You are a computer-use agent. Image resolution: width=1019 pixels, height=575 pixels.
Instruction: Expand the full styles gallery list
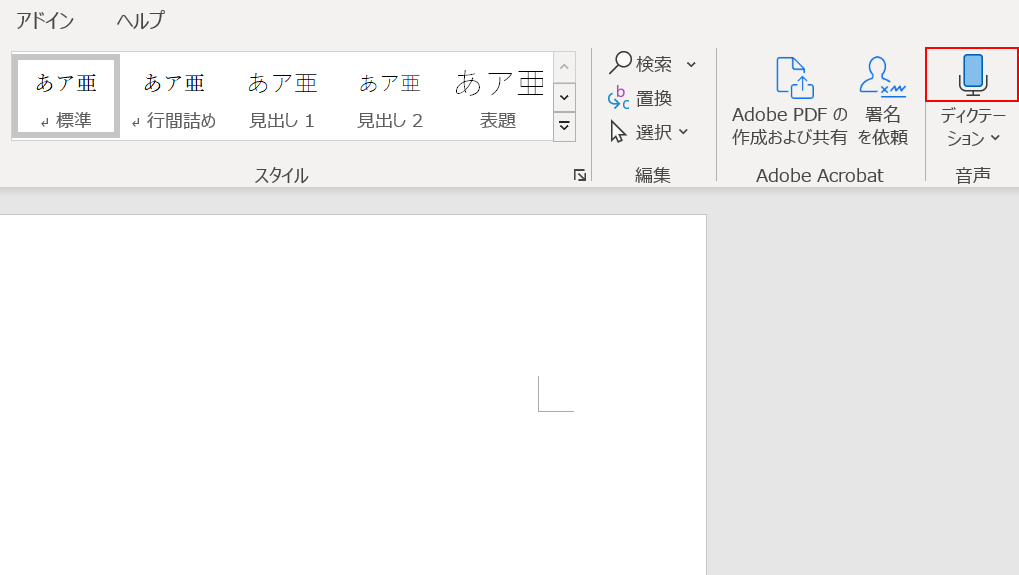pyautogui.click(x=565, y=126)
